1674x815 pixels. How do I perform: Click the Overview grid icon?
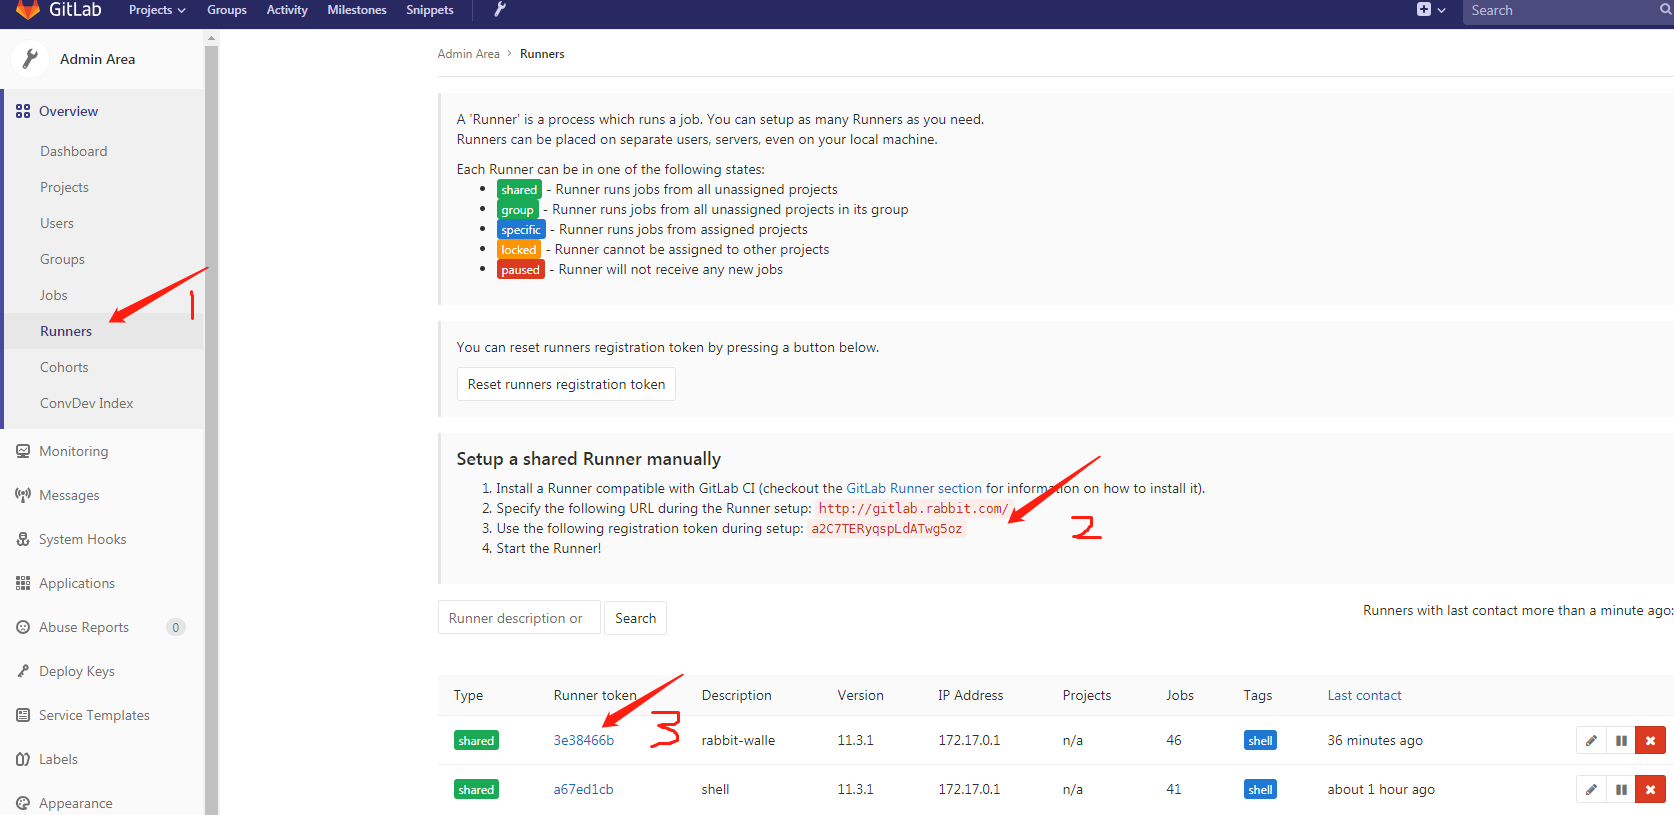[x=23, y=111]
